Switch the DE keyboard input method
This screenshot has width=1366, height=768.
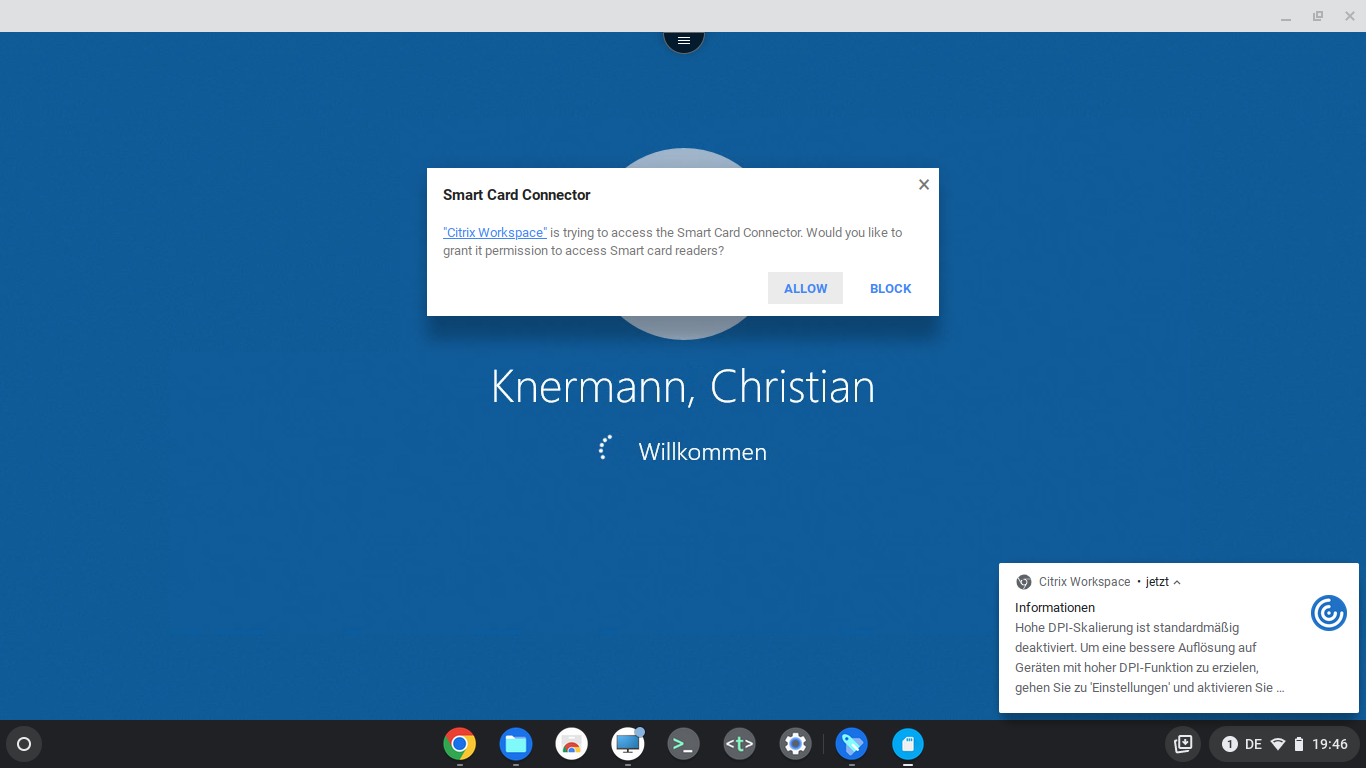(x=1253, y=744)
